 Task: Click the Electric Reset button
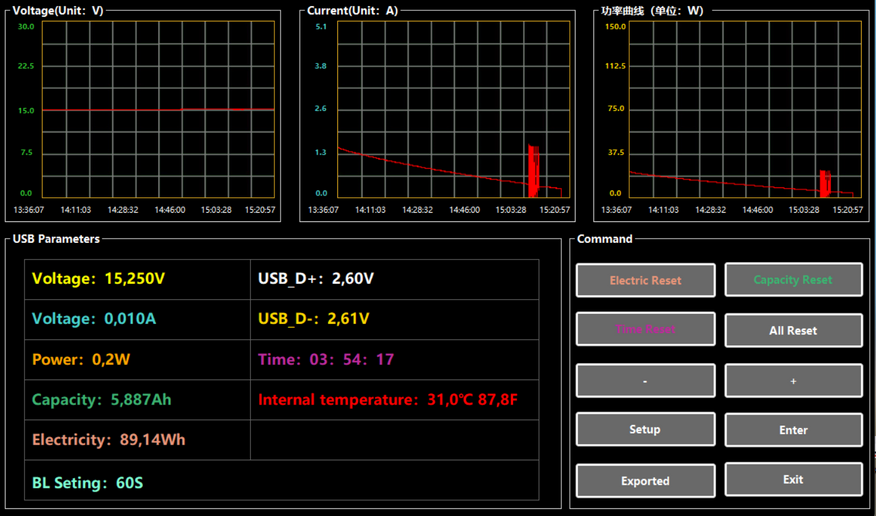point(645,280)
